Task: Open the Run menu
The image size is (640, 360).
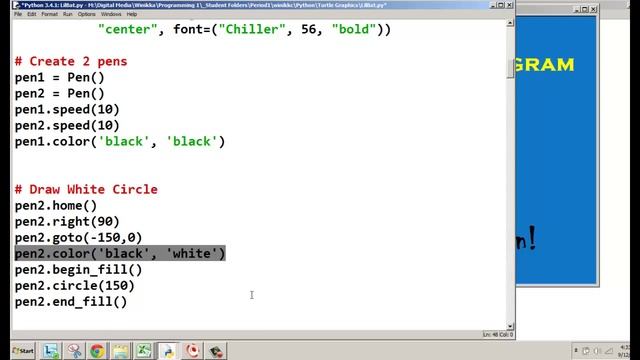Action: (67, 14)
